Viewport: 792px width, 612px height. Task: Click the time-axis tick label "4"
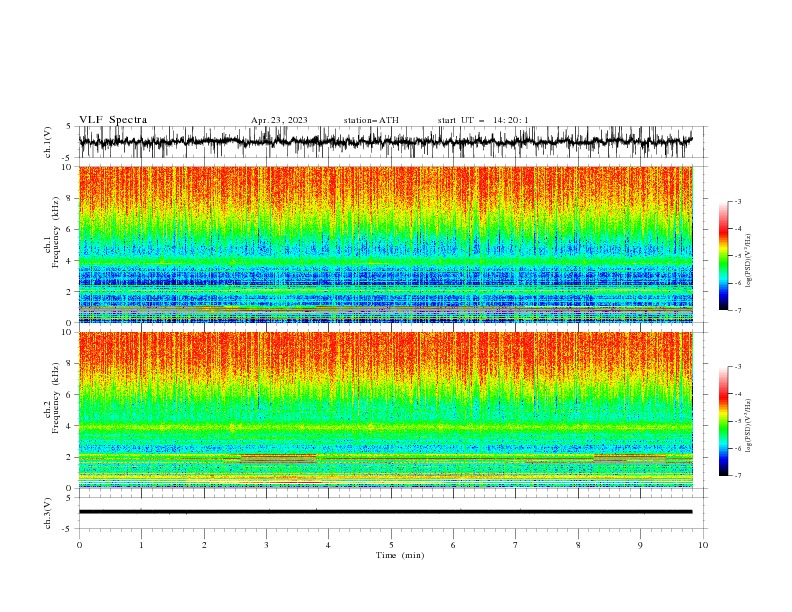pyautogui.click(x=328, y=545)
